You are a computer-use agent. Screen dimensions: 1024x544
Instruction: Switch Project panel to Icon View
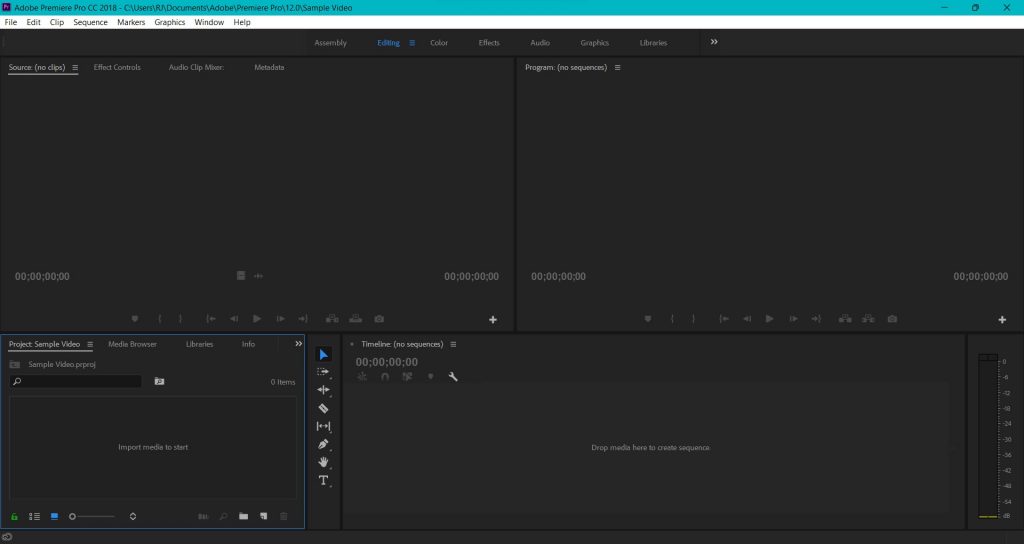click(54, 516)
